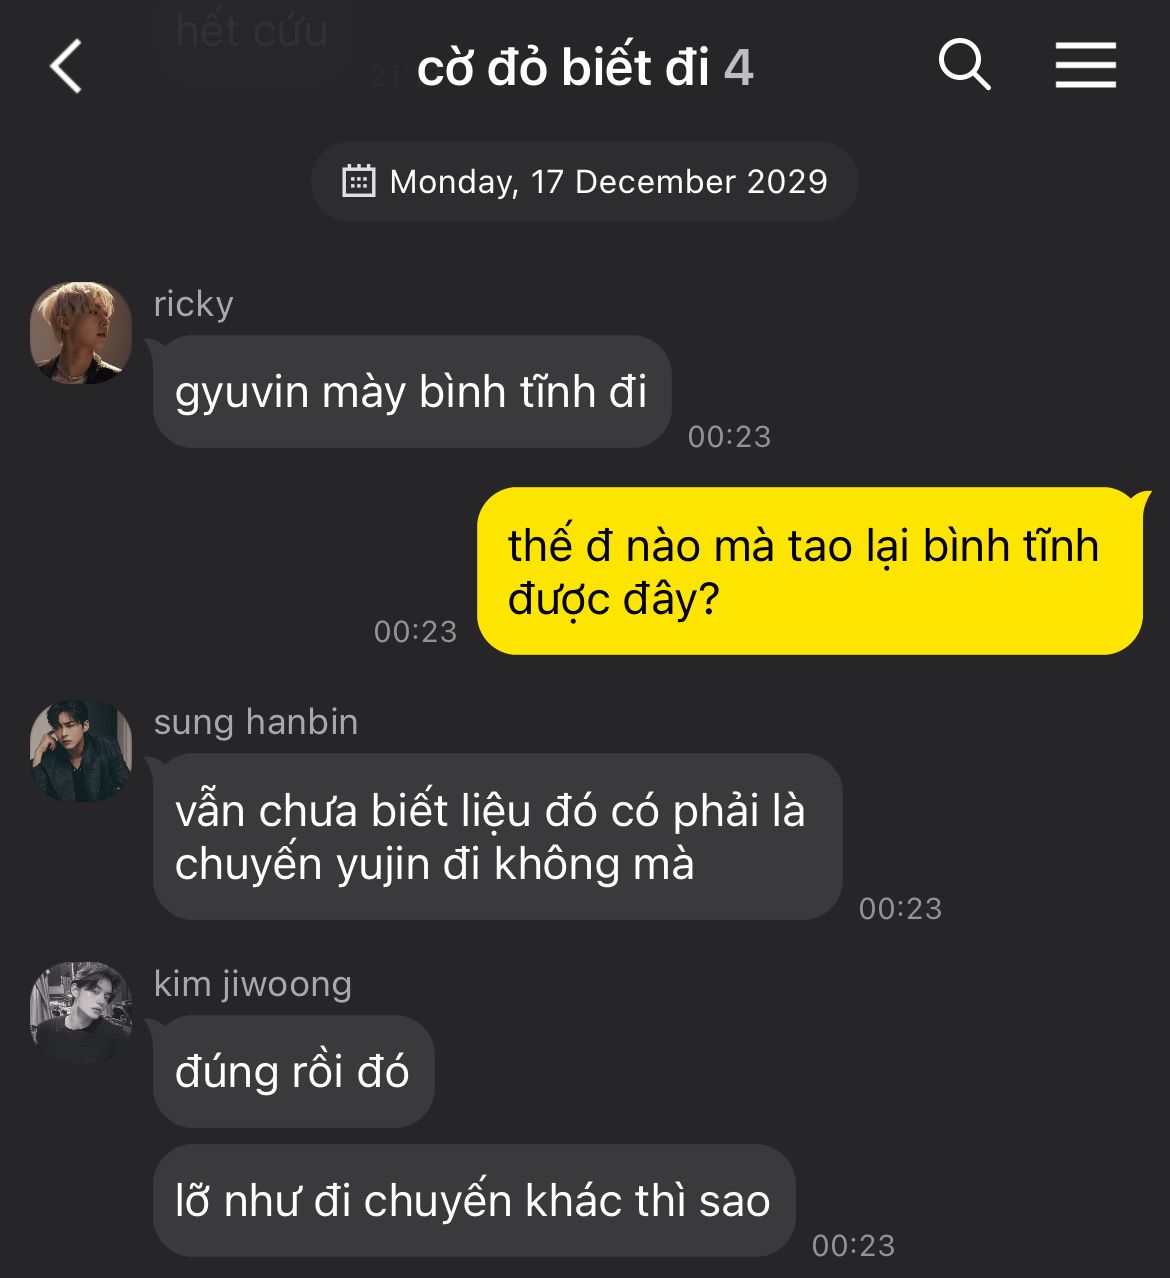The height and width of the screenshot is (1278, 1170).
Task: Select hanbin's message about chuyến yujin
Action: click(x=497, y=836)
